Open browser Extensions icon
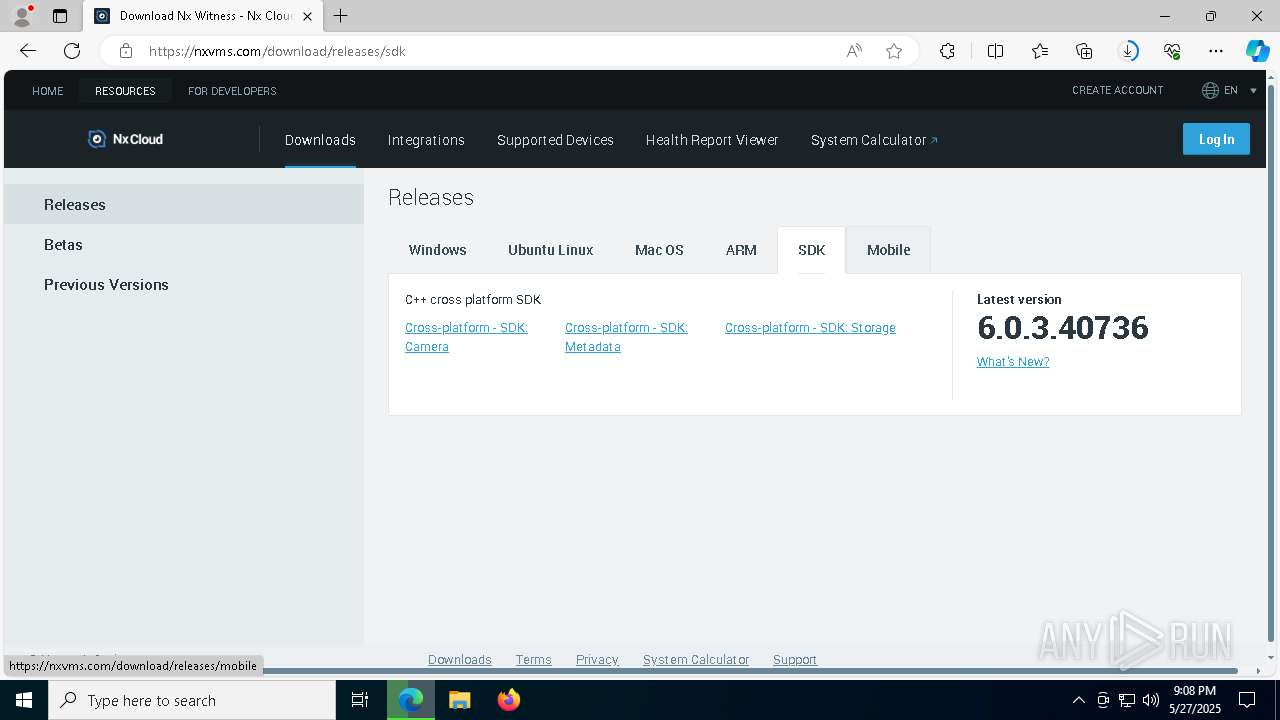The height and width of the screenshot is (720, 1280). [x=947, y=51]
